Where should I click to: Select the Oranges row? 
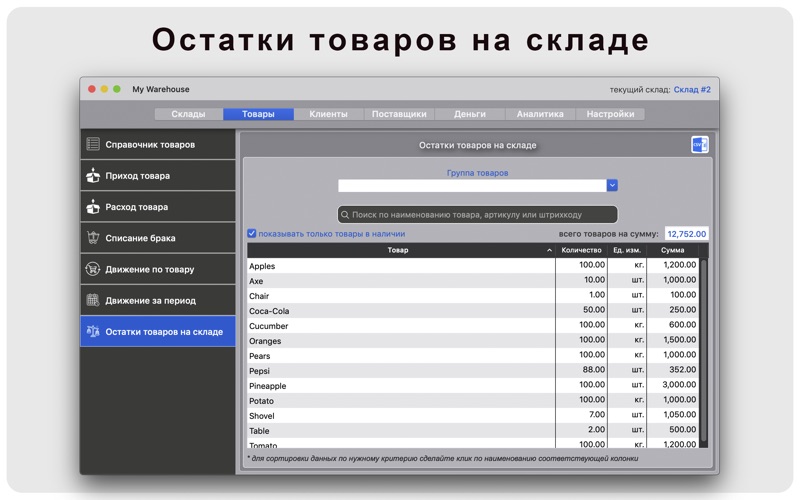tap(473, 340)
